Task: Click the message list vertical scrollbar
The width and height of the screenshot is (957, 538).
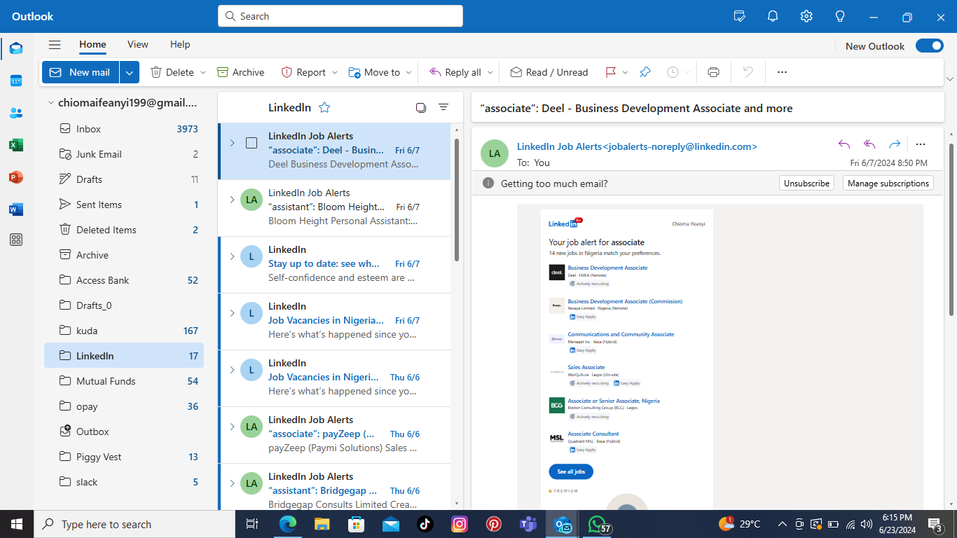Action: point(457,200)
